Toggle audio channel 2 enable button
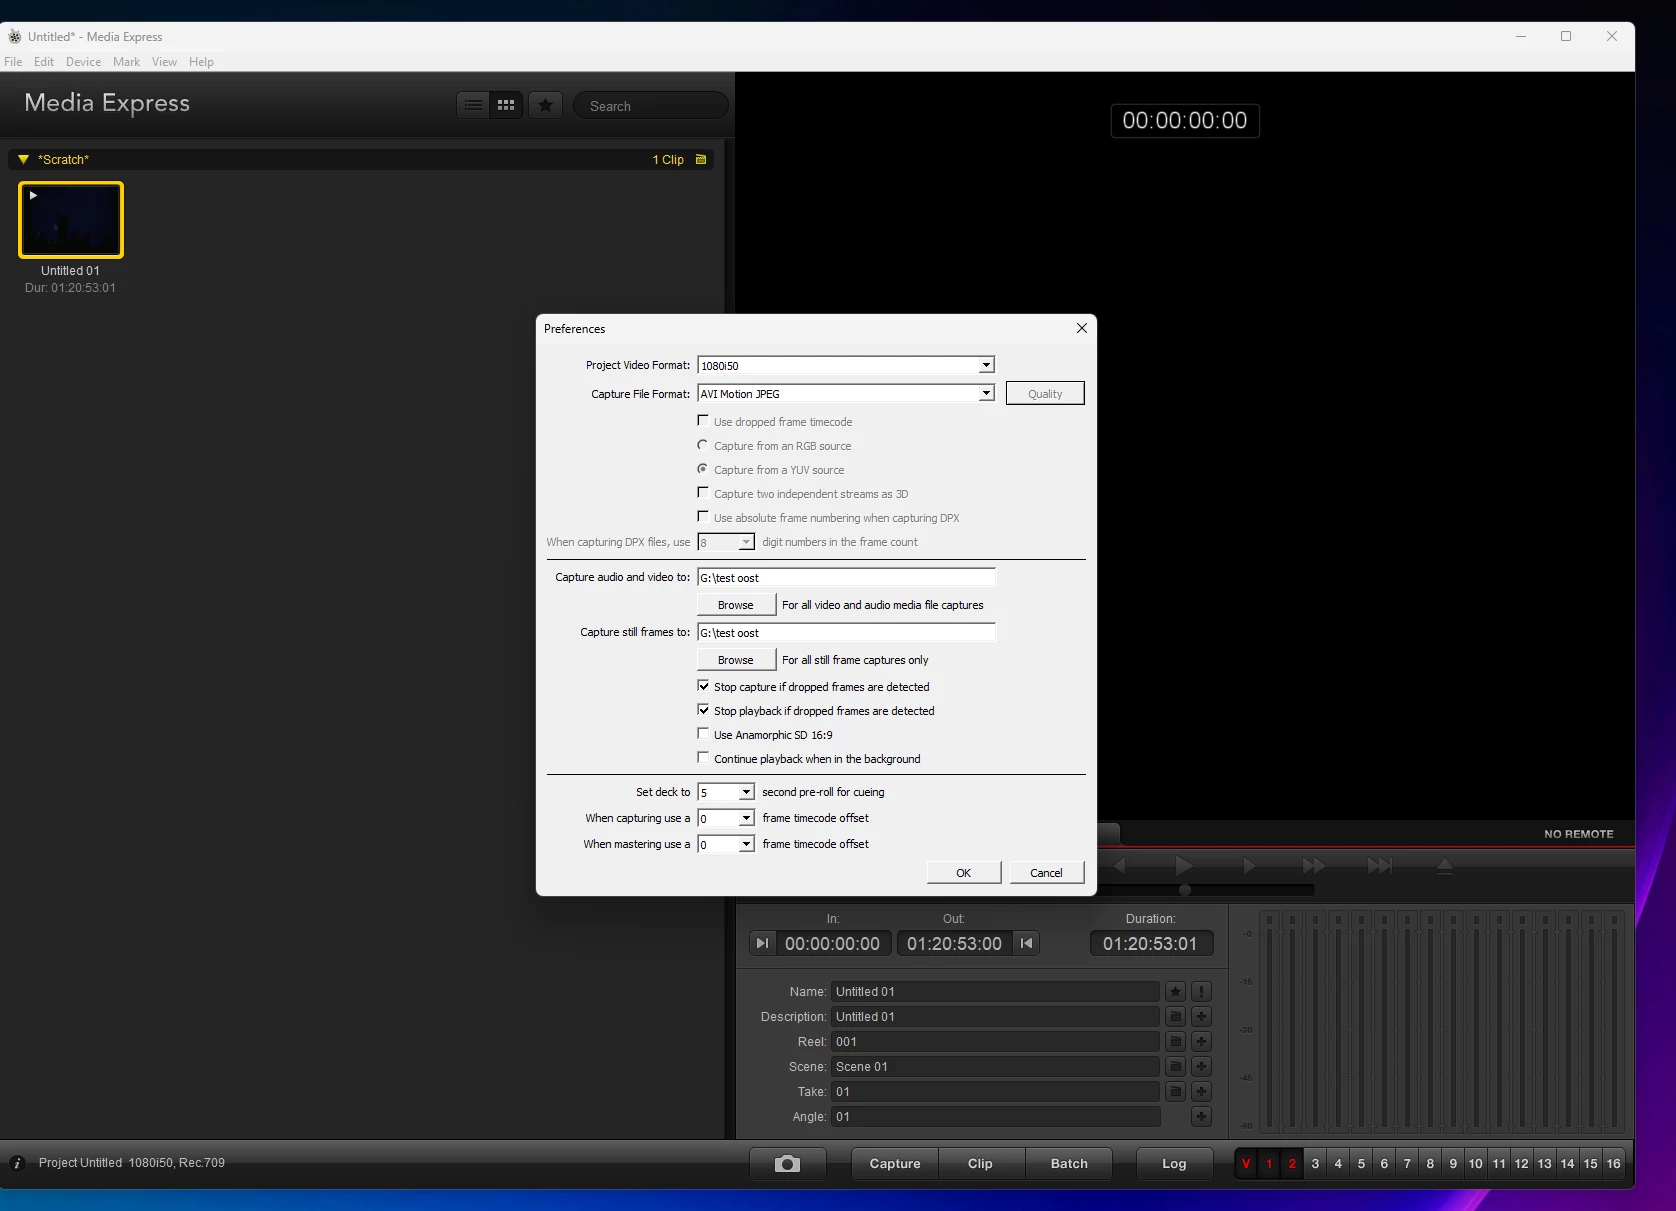This screenshot has width=1676, height=1211. (1292, 1164)
